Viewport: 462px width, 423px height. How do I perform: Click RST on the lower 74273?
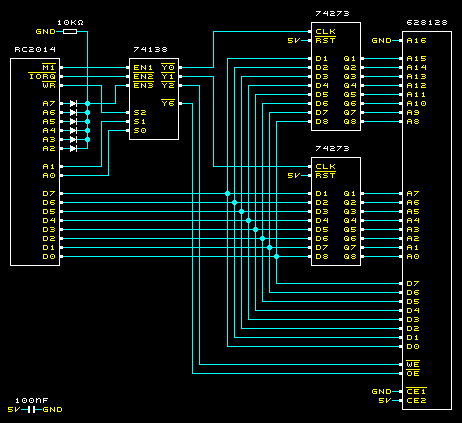326,175
